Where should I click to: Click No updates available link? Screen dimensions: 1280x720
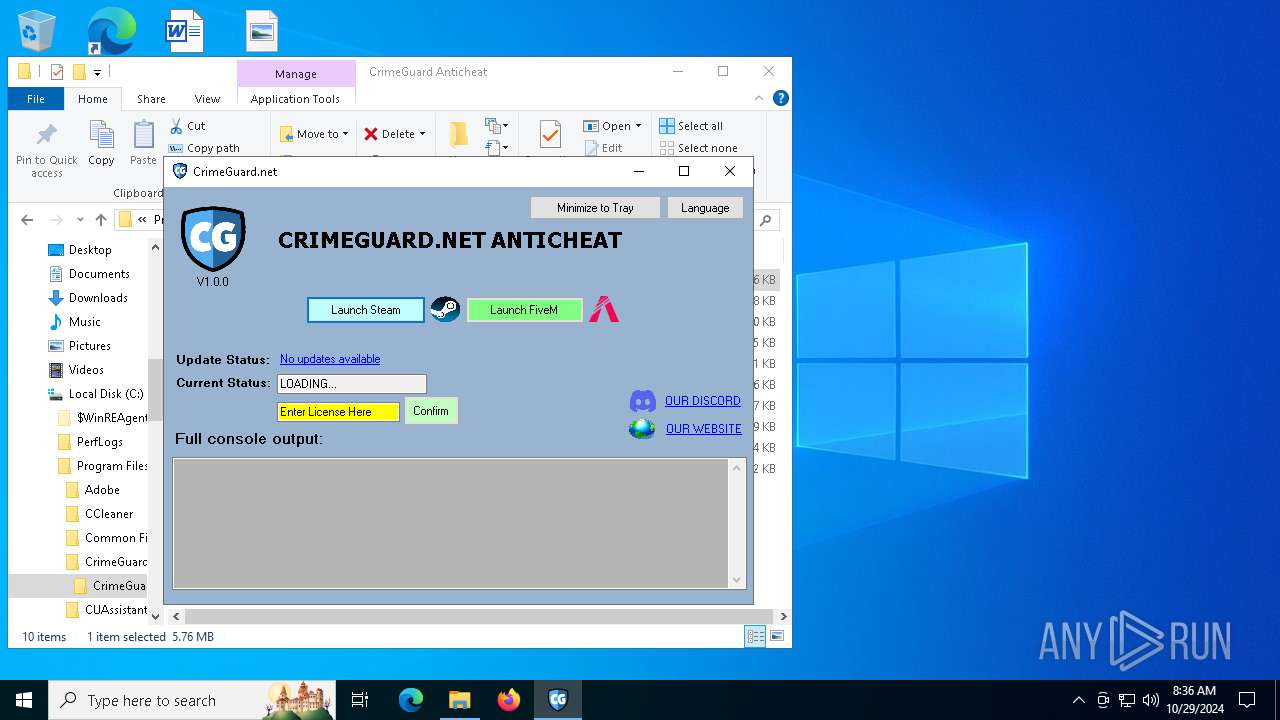330,359
